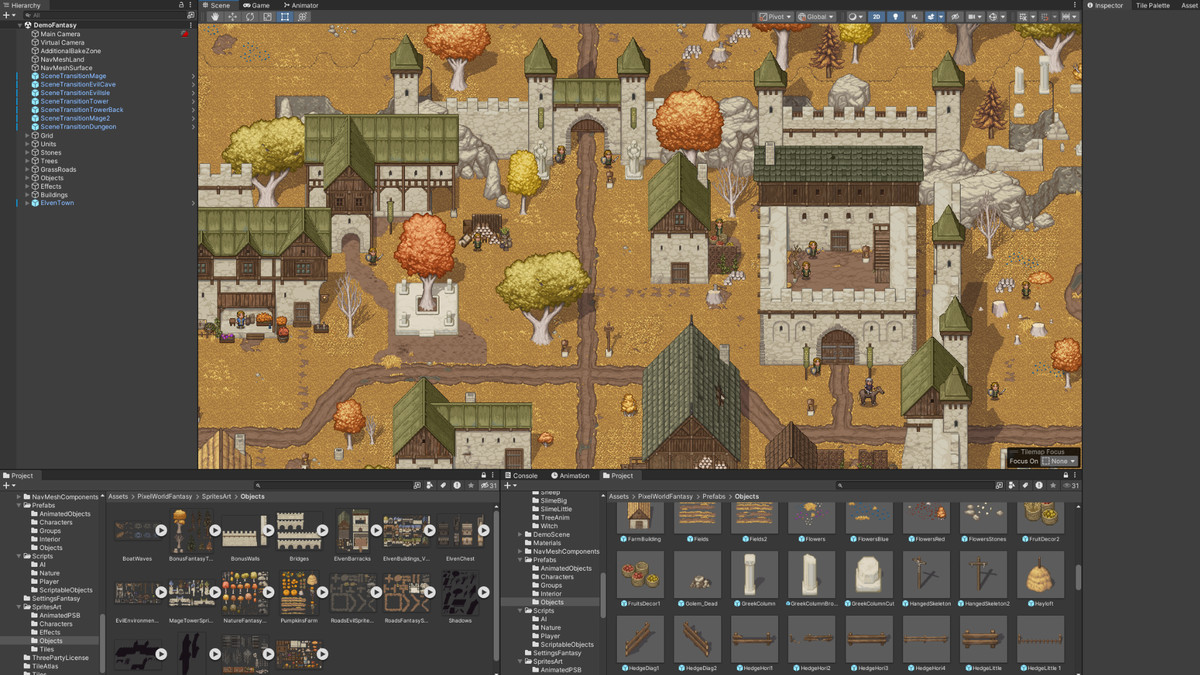Toggle the Effects visibility in Scene view

pos(931,16)
